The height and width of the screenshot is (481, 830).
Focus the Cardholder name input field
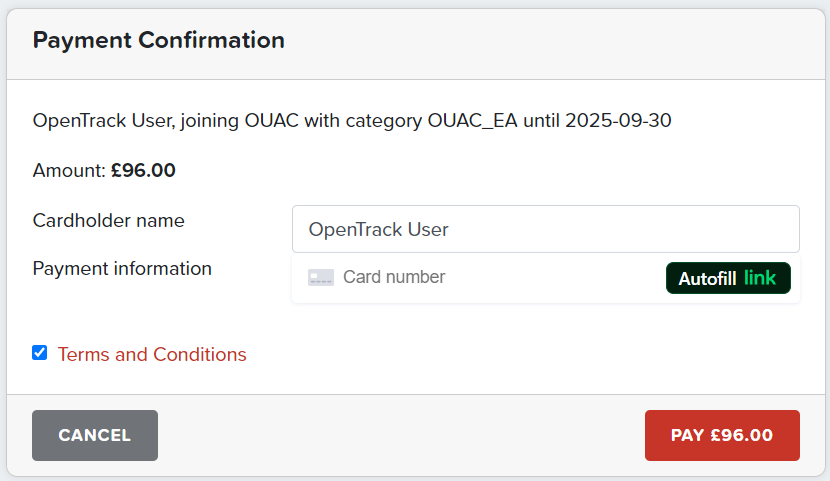546,229
